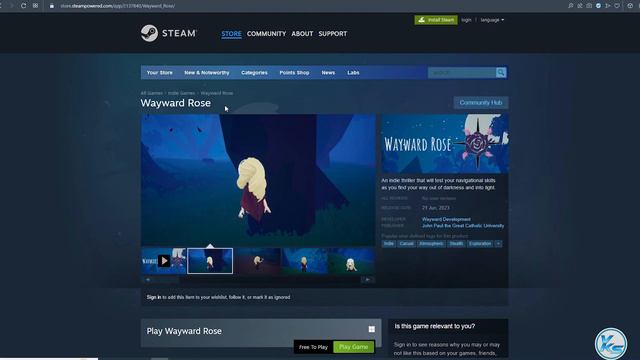Open the Points Shop tab
This screenshot has height=360, width=640.
[x=294, y=73]
